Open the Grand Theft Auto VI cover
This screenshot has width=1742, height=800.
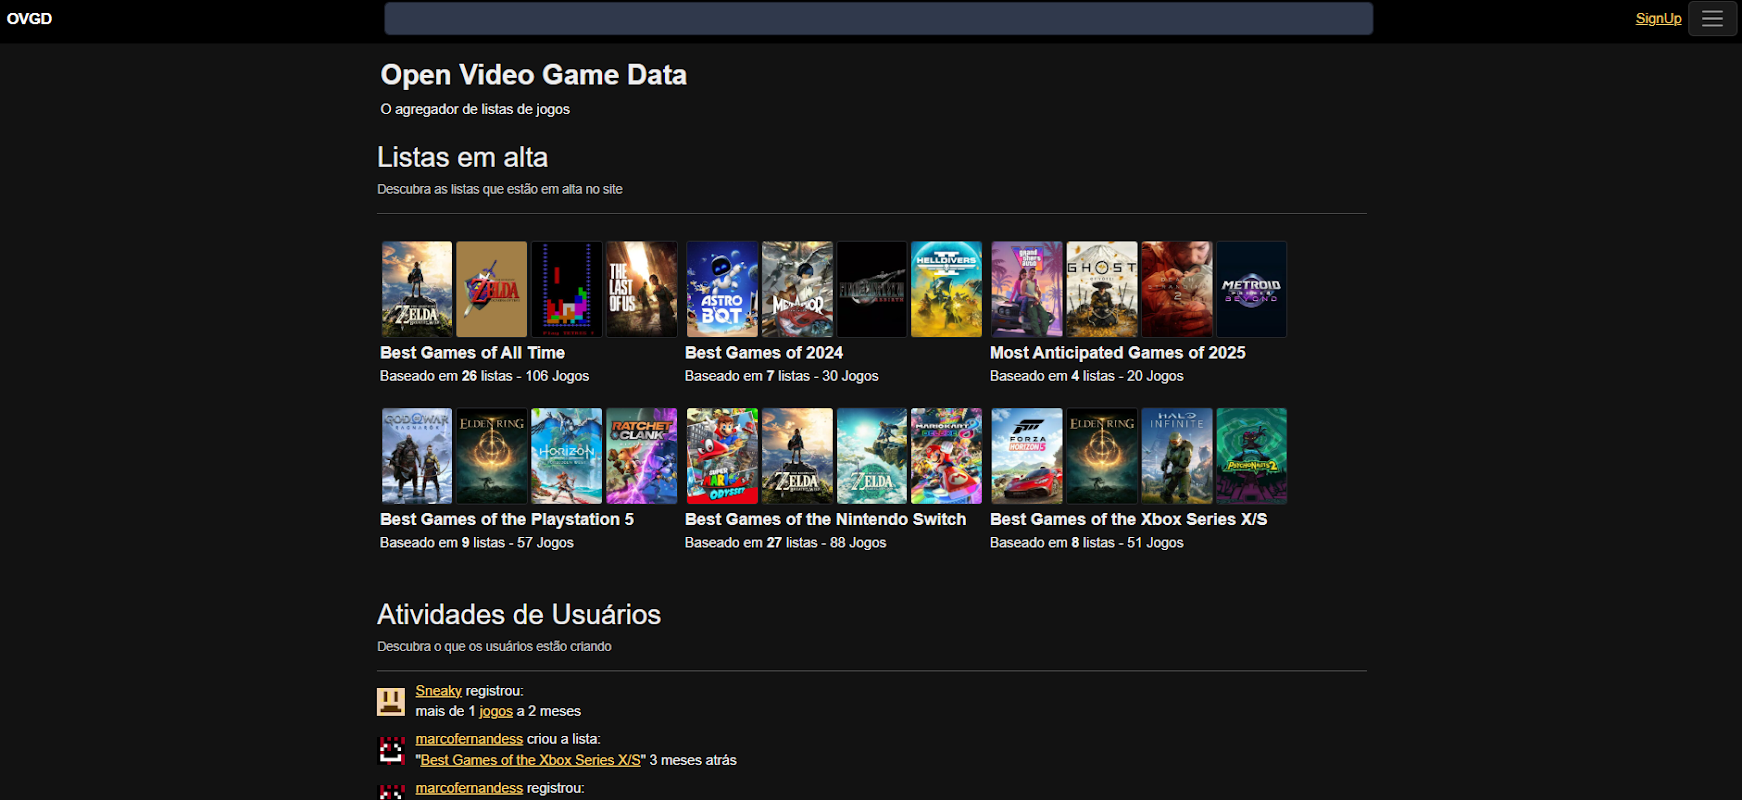[1027, 289]
